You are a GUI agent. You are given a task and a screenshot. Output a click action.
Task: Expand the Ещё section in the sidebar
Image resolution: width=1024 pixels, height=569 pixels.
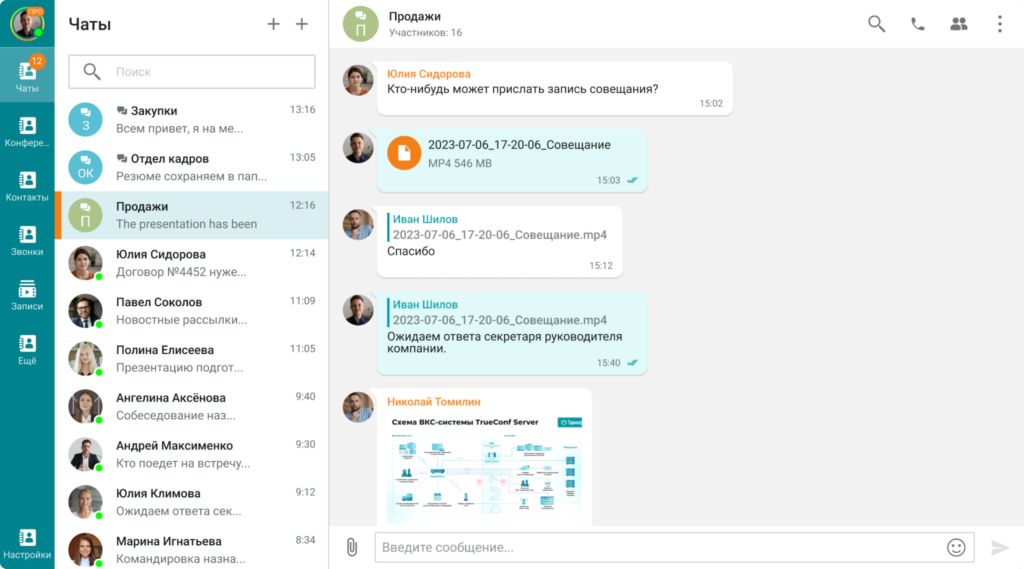point(27,350)
